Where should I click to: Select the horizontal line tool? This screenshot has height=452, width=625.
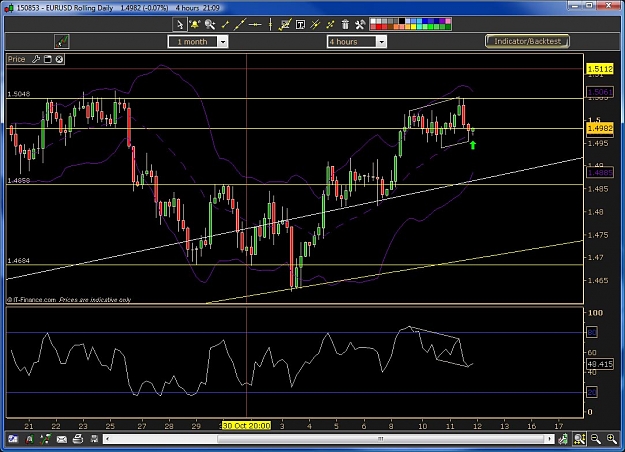point(255,25)
